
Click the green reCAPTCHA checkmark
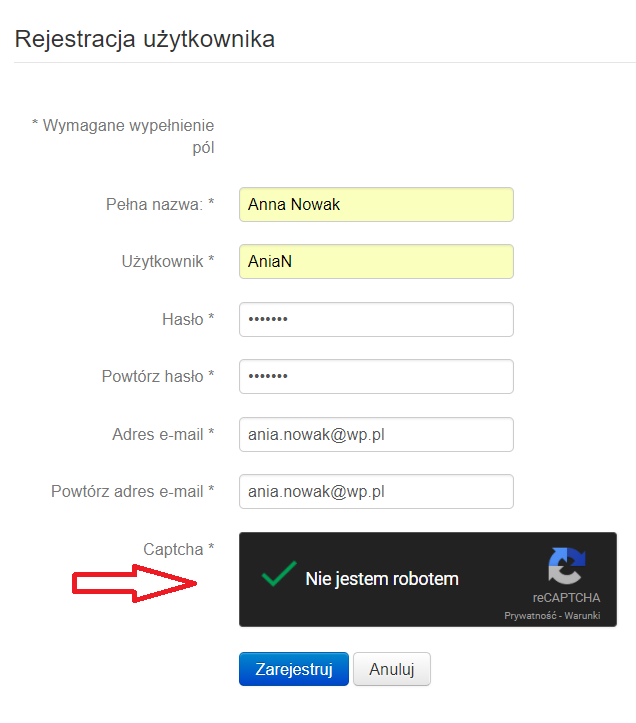point(279,574)
